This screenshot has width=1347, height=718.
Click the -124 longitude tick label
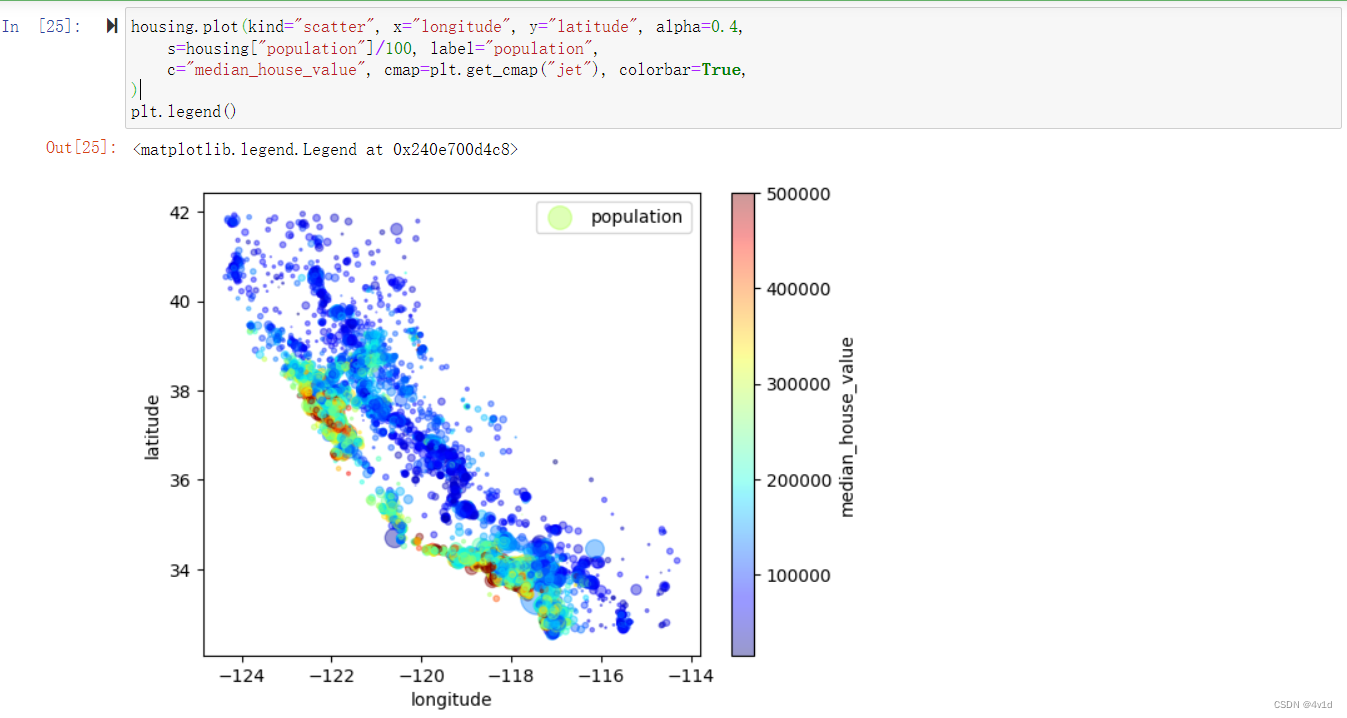[243, 676]
